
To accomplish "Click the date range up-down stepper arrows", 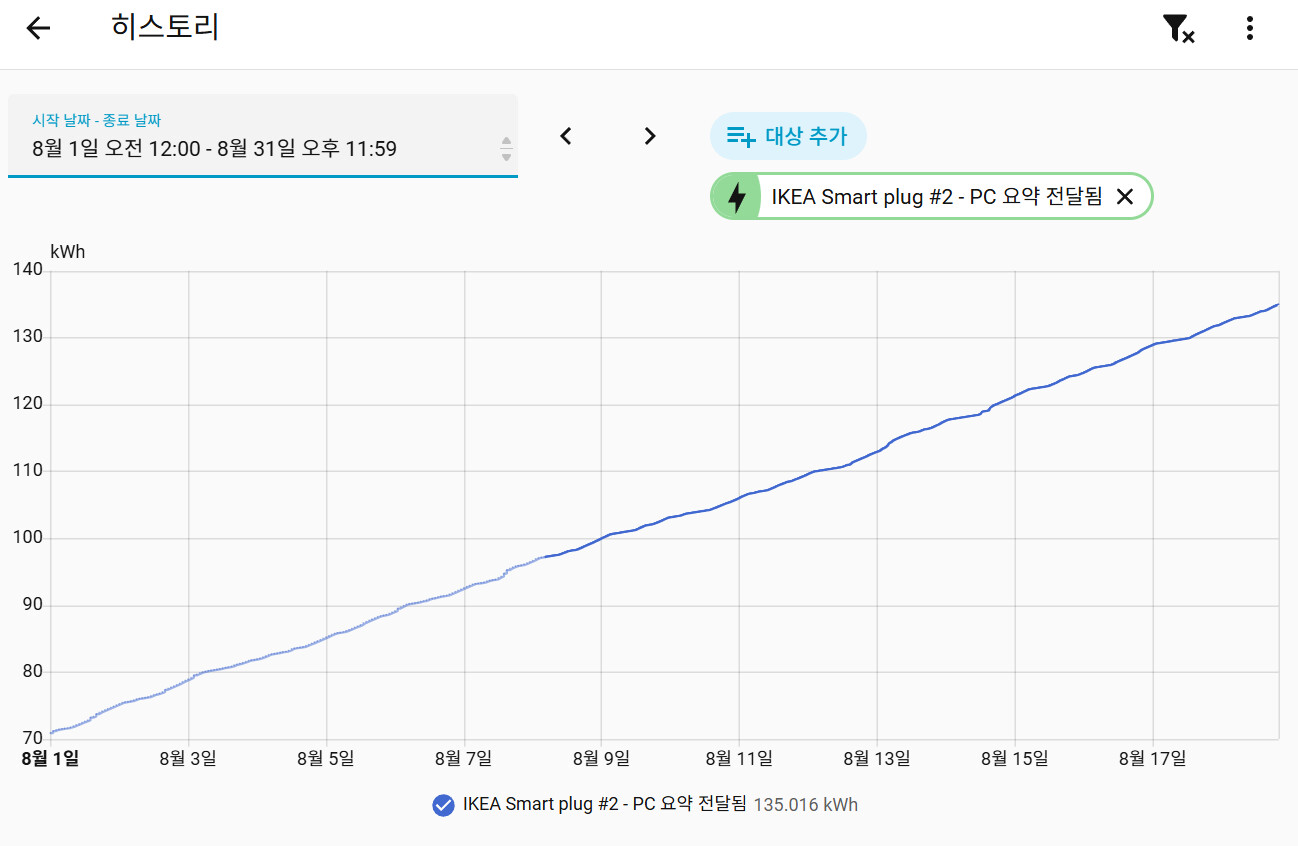I will coord(506,149).
